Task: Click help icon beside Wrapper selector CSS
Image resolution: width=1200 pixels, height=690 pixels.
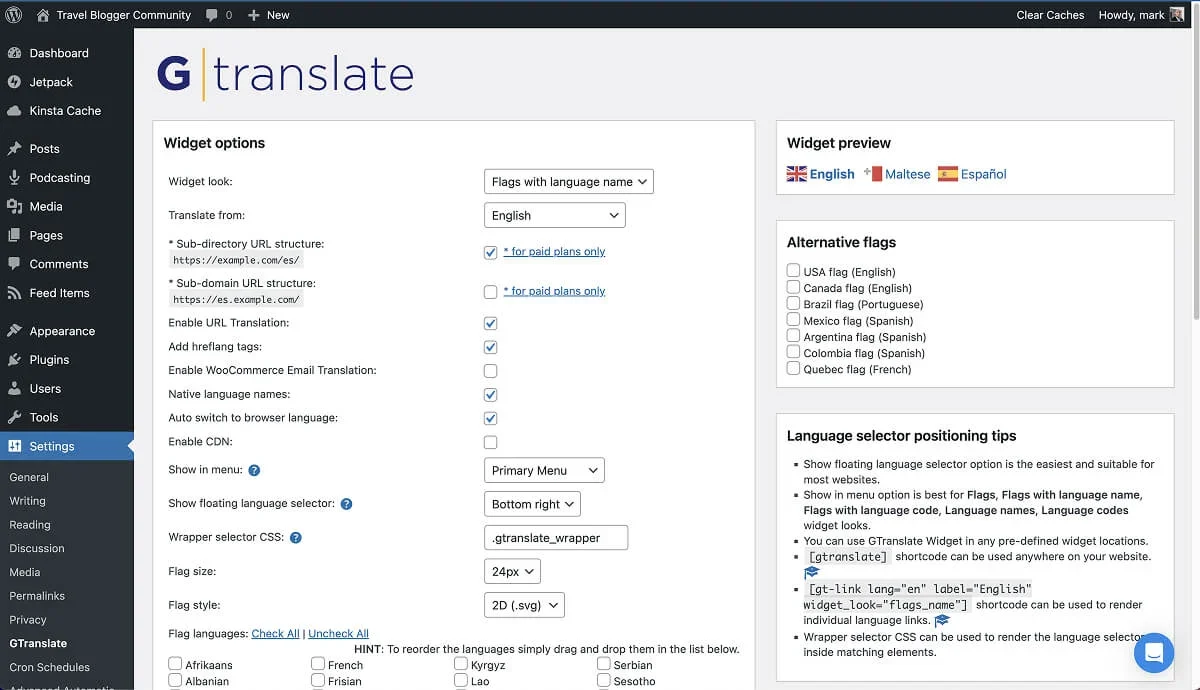Action: click(296, 538)
